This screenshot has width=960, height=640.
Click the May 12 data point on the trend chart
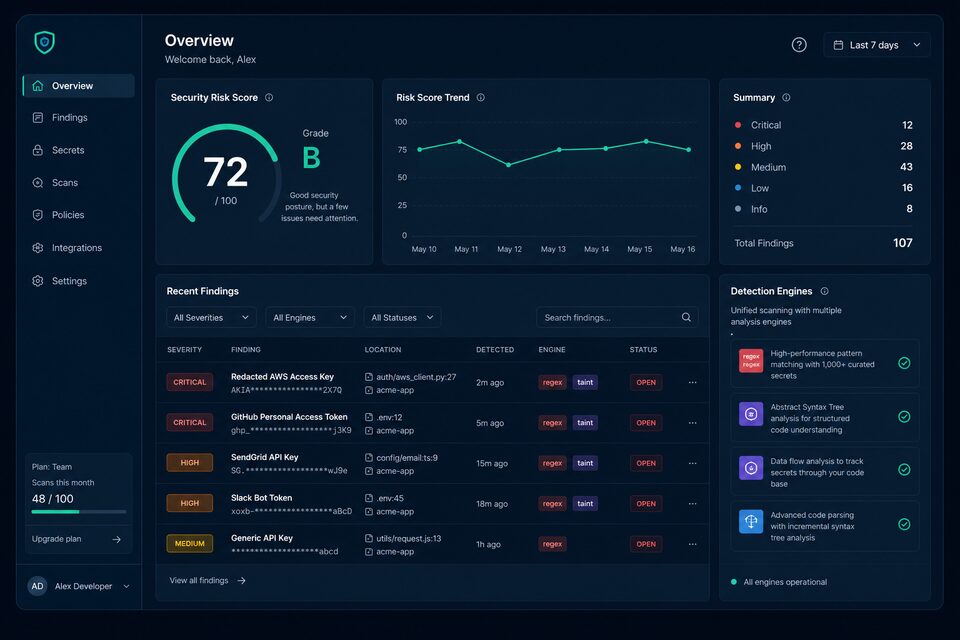[x=508, y=165]
